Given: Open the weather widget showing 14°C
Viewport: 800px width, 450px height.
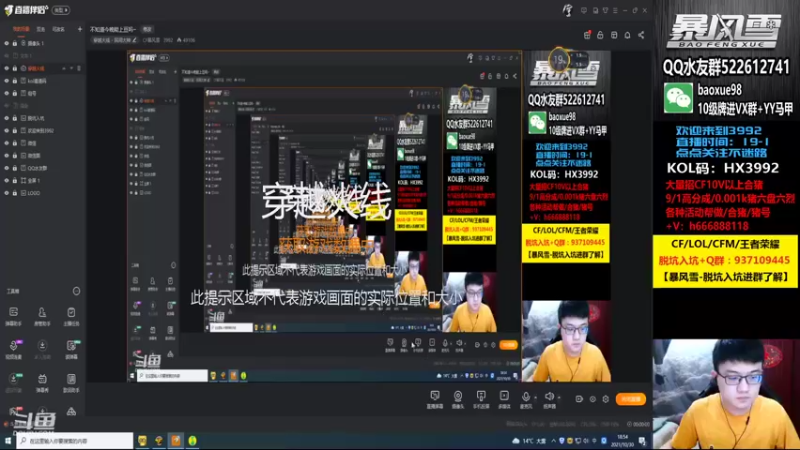Looking at the screenshot, I should pos(529,440).
